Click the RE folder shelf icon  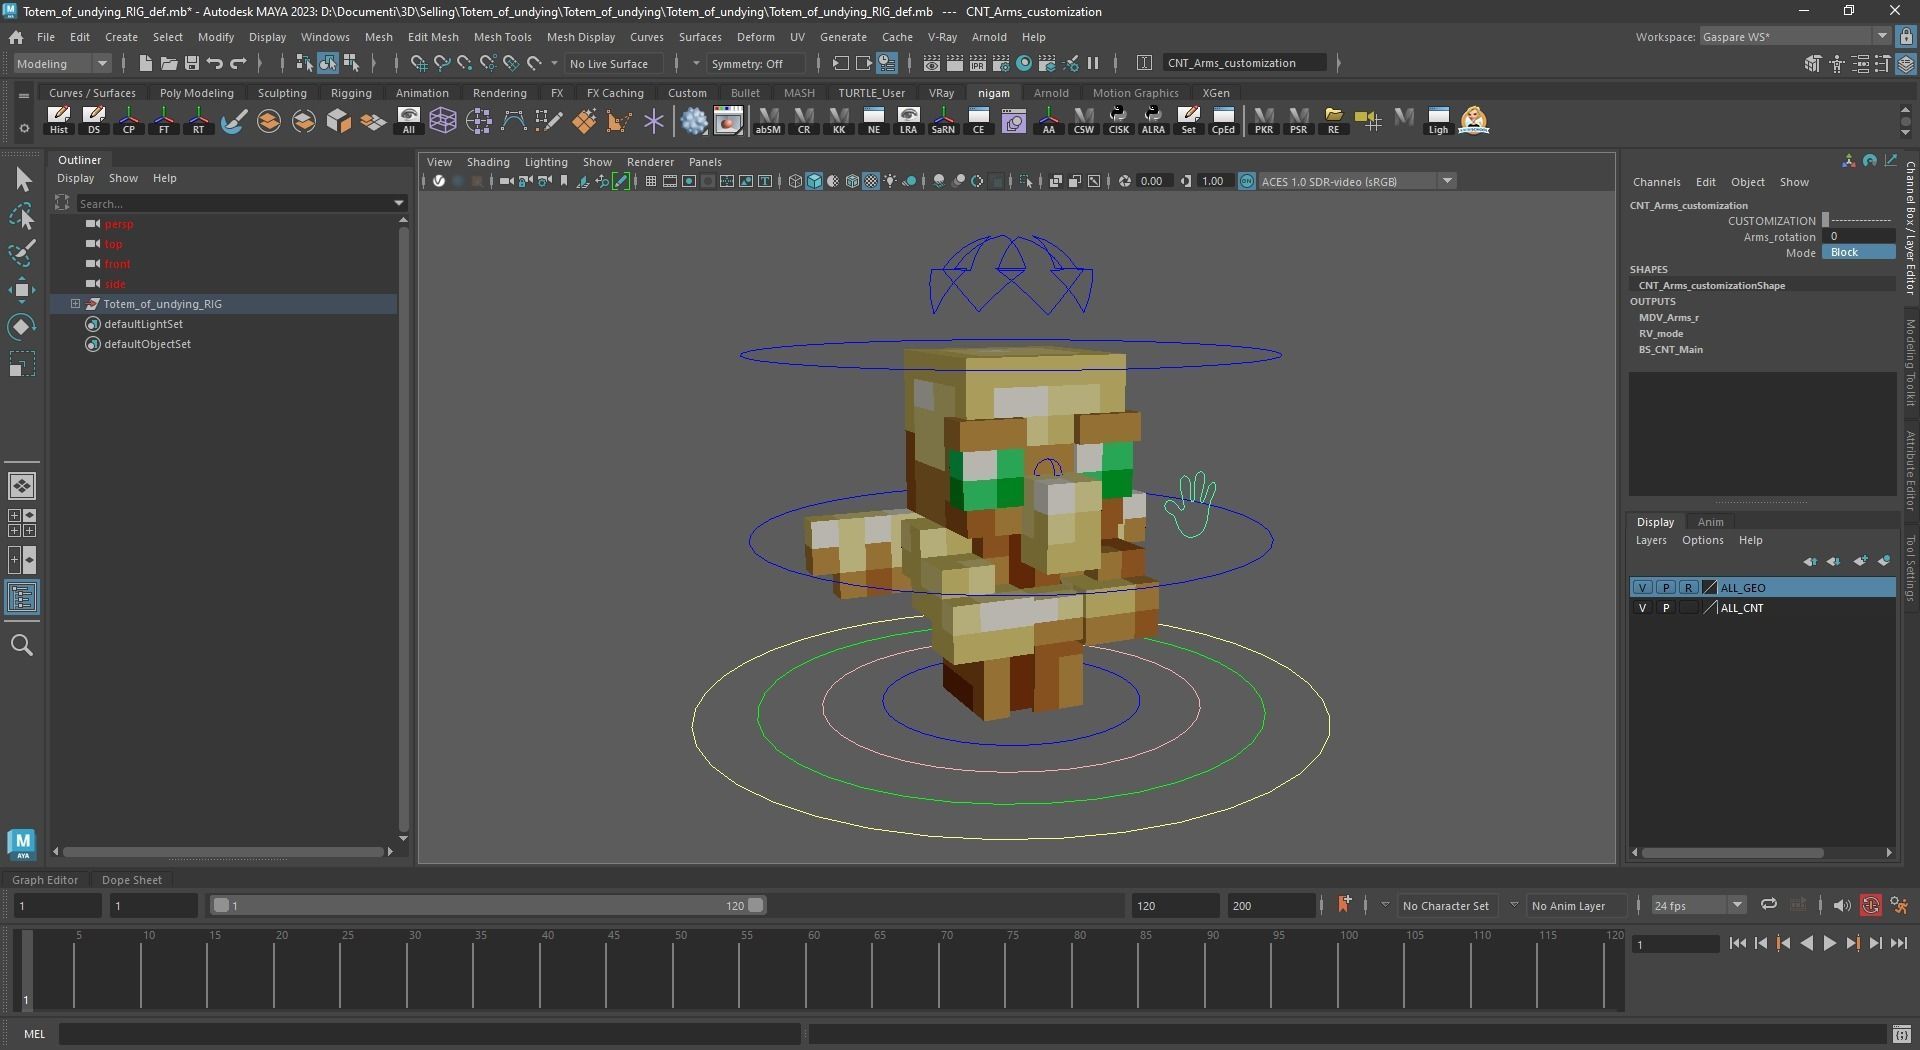click(1333, 121)
